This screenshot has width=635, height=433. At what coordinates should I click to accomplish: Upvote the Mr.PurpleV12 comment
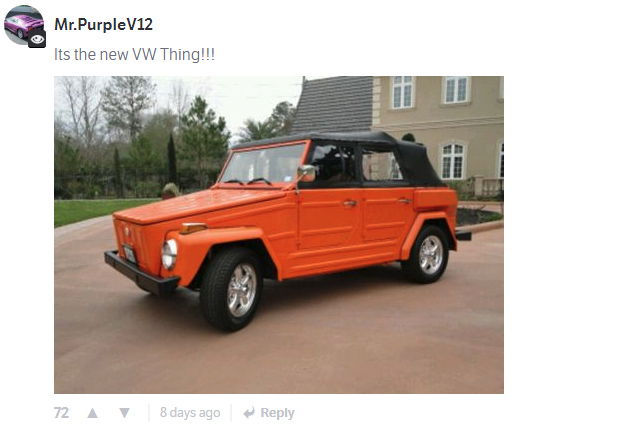(92, 413)
